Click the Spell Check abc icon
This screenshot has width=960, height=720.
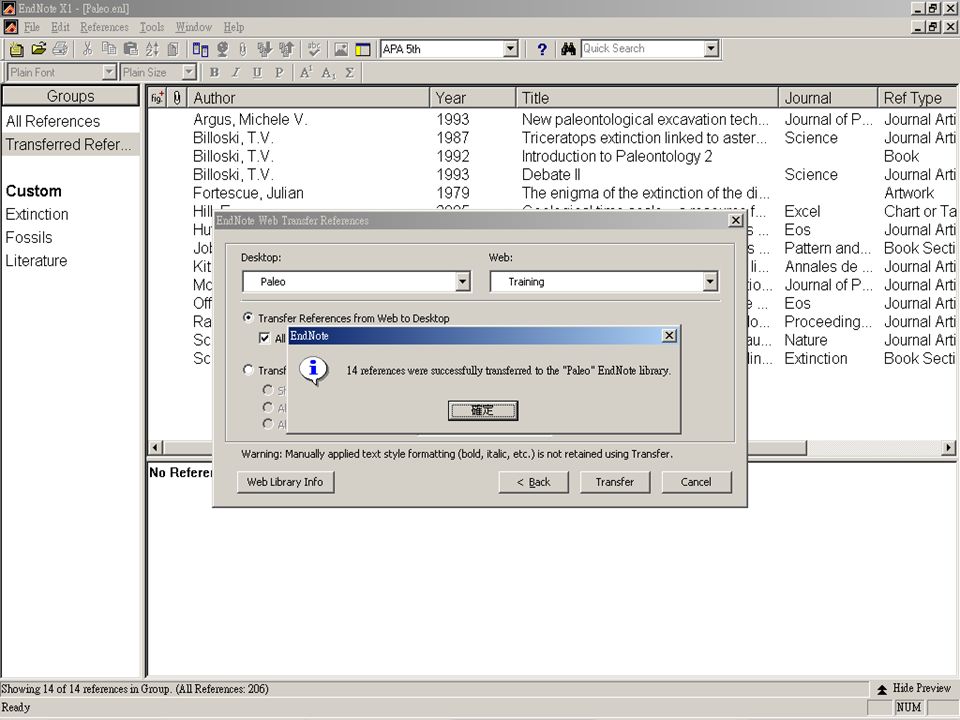(314, 49)
